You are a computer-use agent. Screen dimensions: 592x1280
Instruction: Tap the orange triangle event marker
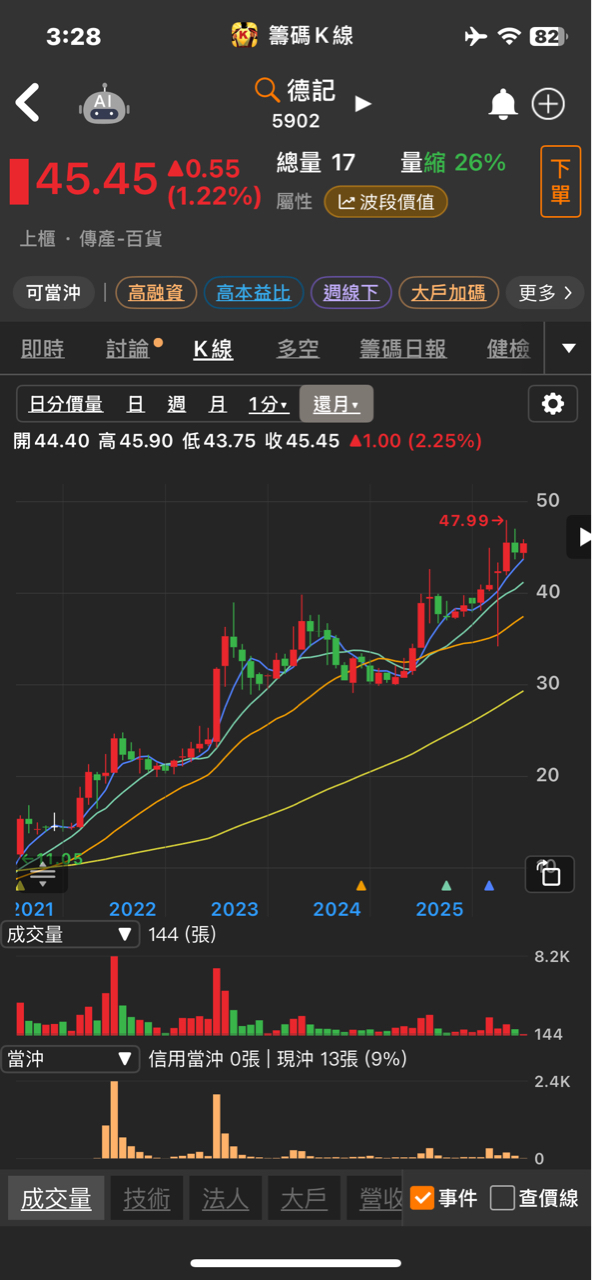coord(361,885)
